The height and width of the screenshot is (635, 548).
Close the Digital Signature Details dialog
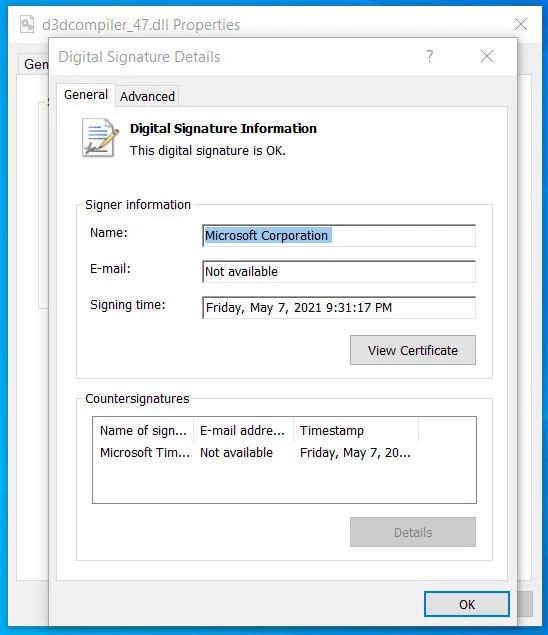click(x=487, y=56)
